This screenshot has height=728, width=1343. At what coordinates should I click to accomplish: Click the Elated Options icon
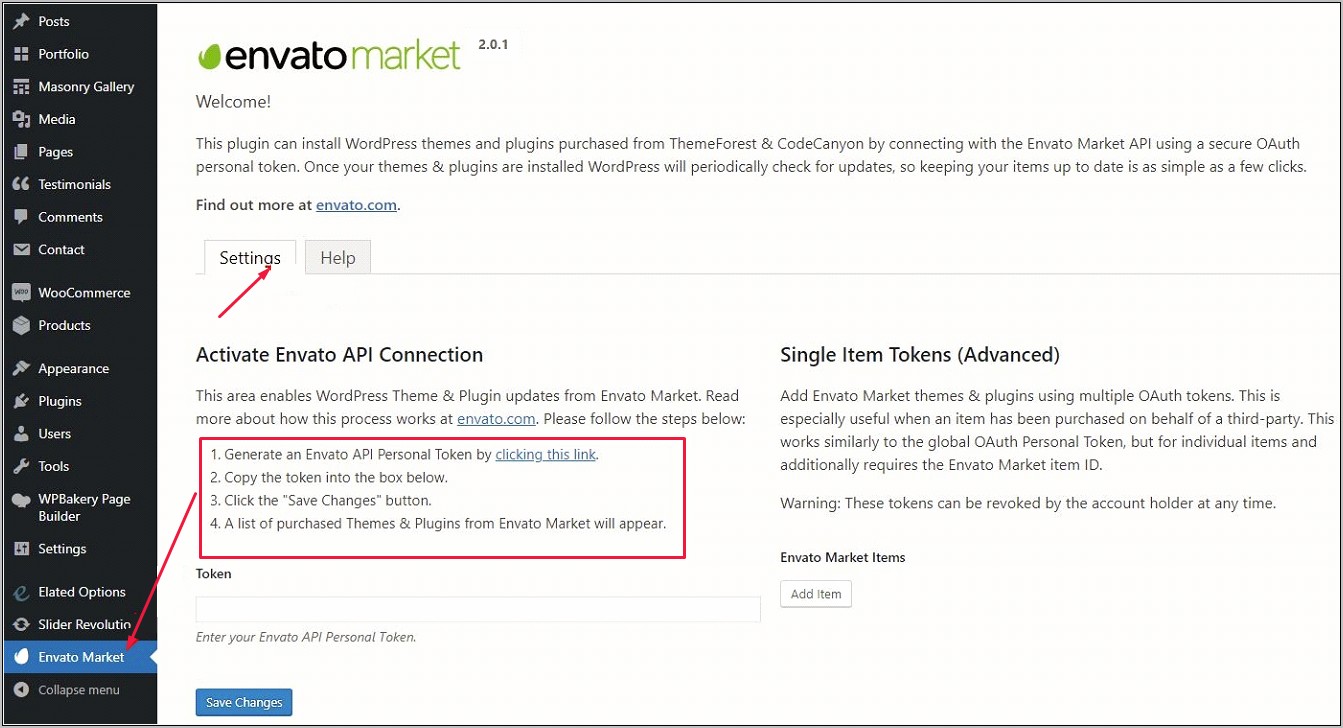(x=21, y=592)
